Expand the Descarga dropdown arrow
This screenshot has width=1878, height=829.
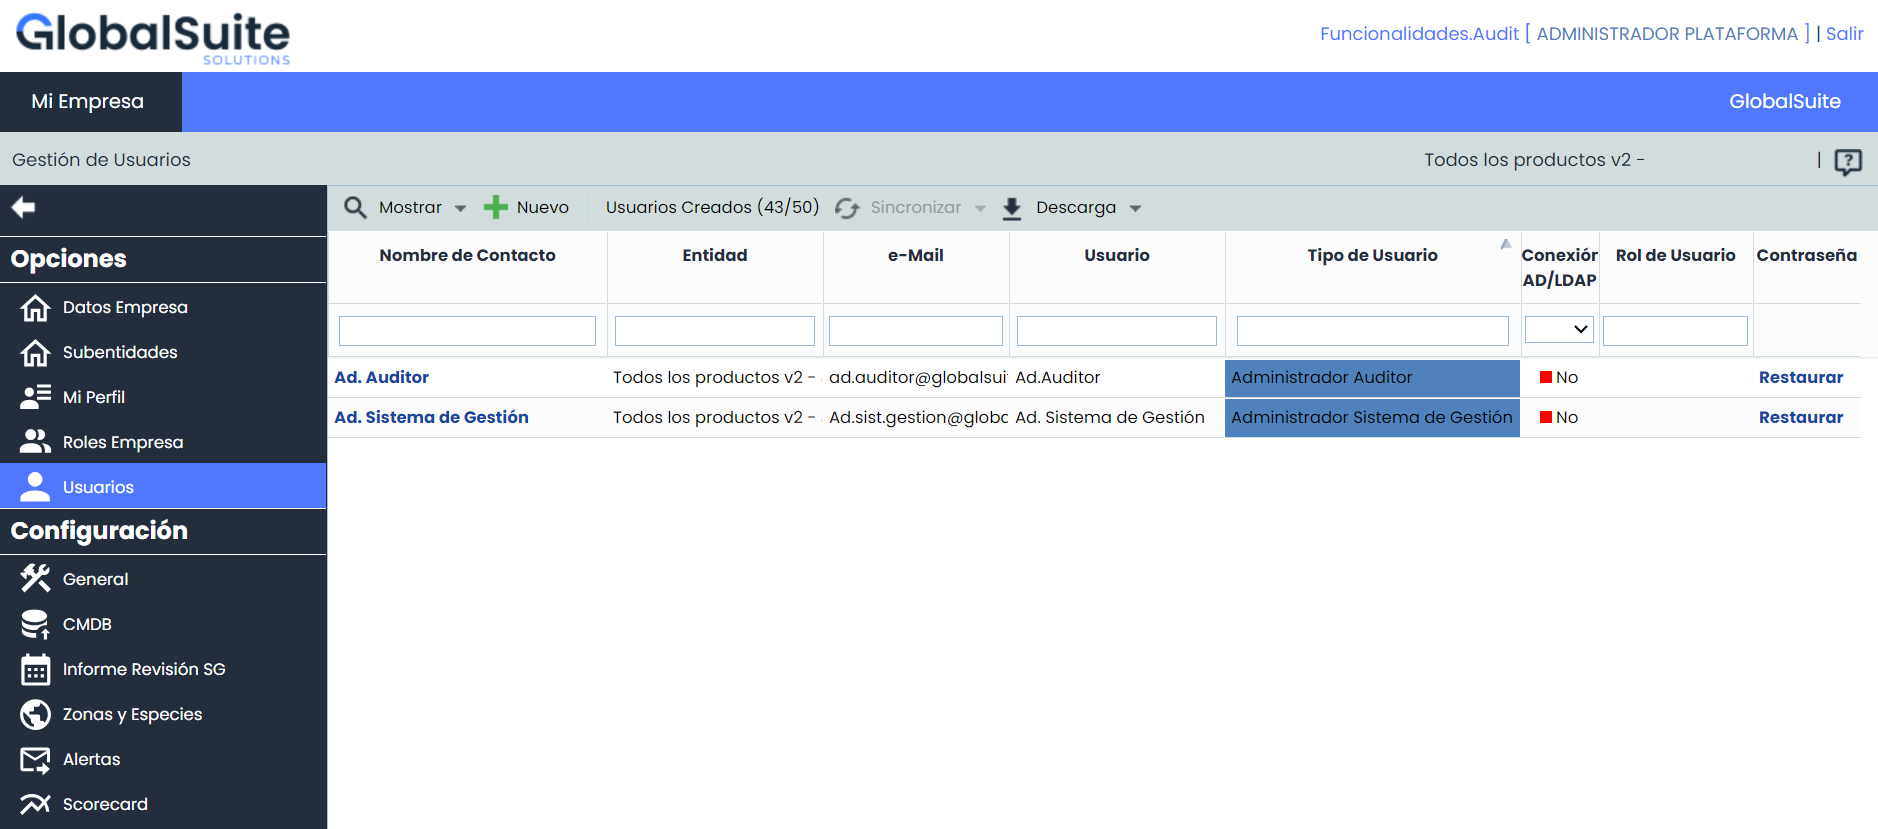point(1135,208)
